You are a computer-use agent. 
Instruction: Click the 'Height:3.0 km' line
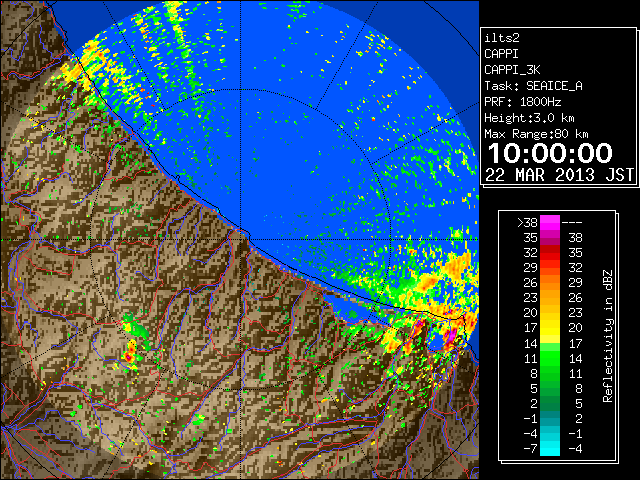click(529, 118)
